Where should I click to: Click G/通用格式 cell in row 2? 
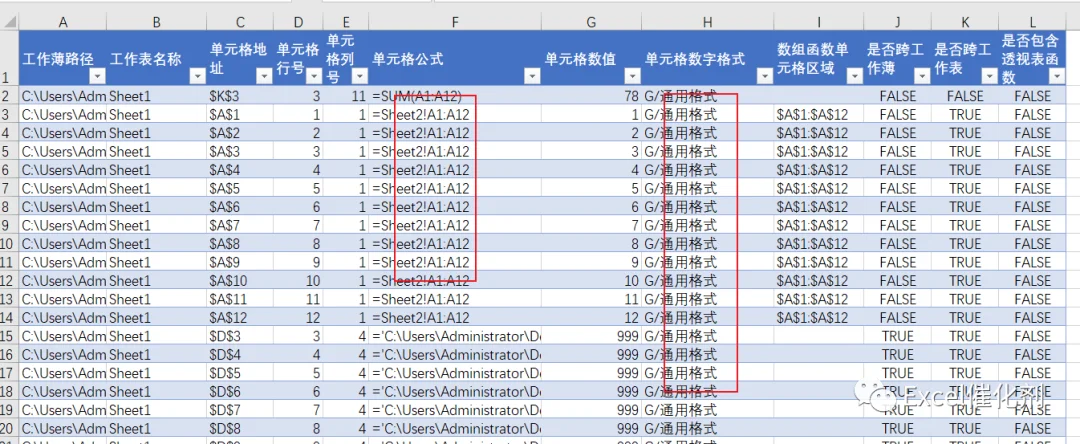coord(707,96)
